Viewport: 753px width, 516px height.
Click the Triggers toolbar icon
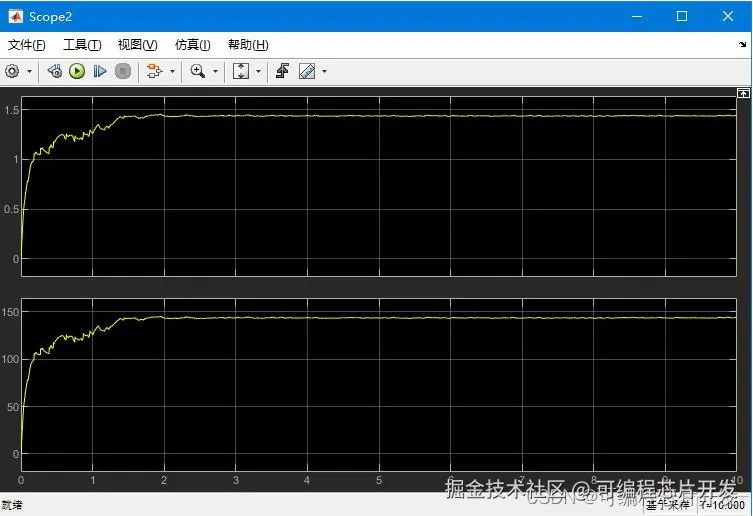[x=282, y=71]
